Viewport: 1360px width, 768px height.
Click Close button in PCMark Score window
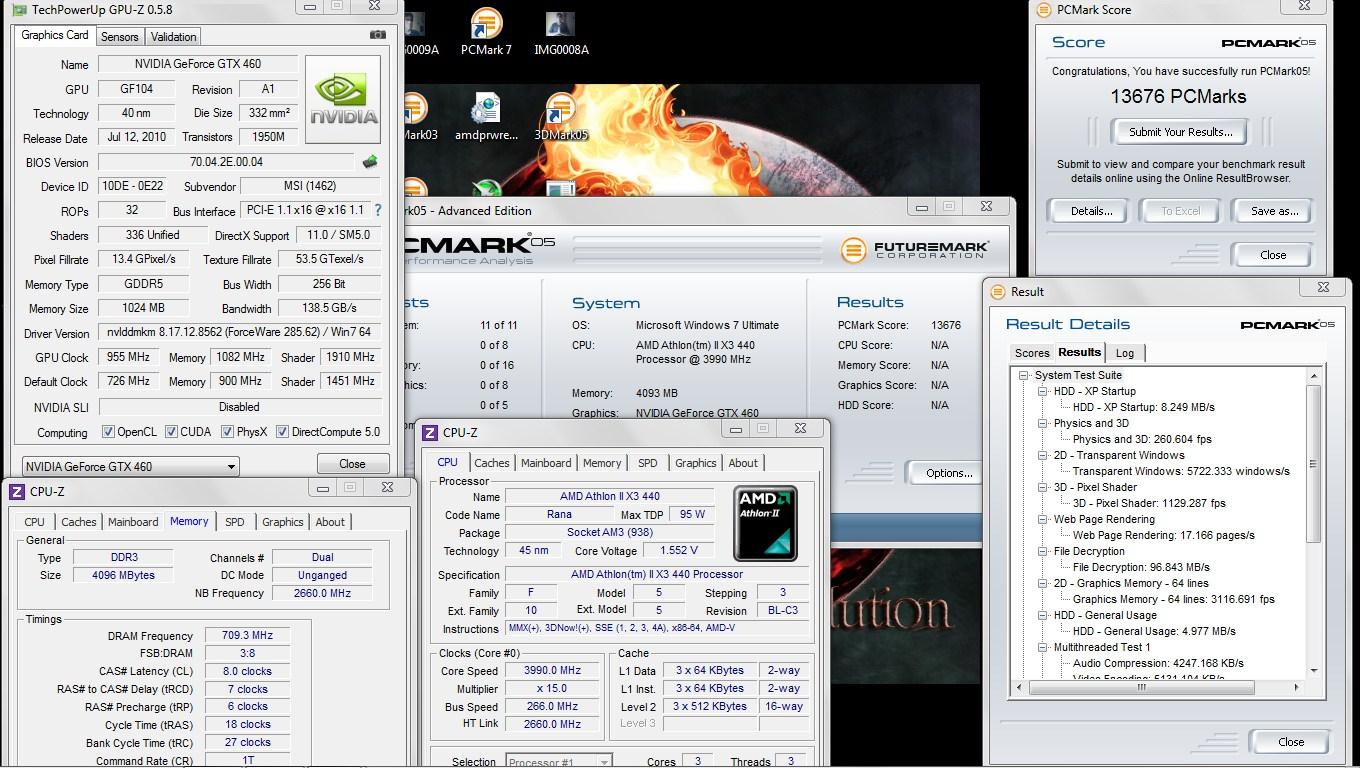[1273, 255]
